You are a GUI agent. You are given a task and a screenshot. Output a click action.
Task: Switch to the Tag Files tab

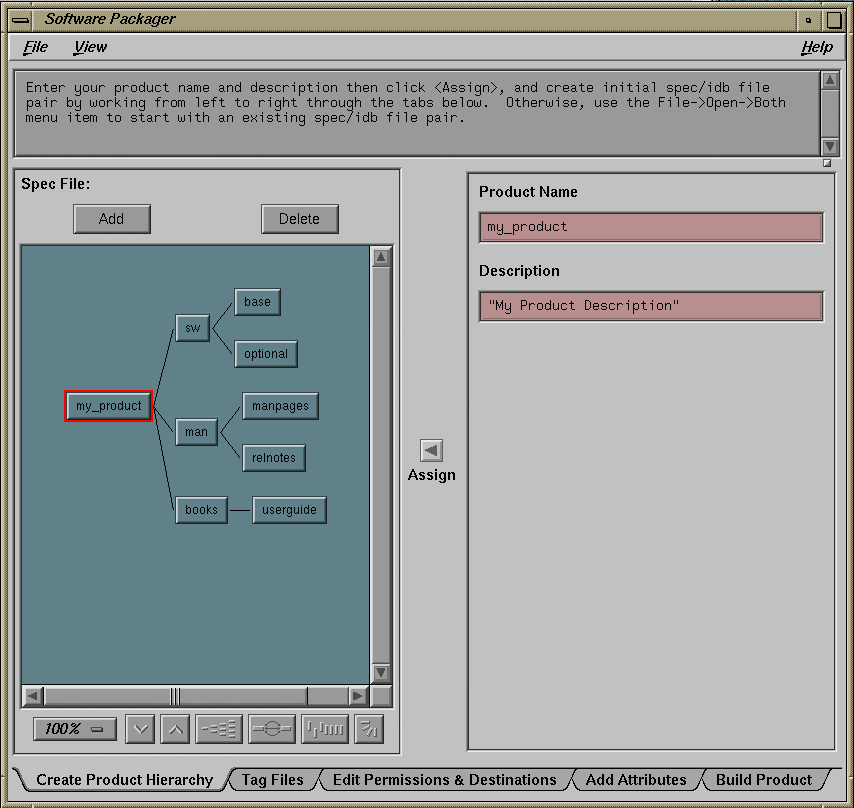273,780
